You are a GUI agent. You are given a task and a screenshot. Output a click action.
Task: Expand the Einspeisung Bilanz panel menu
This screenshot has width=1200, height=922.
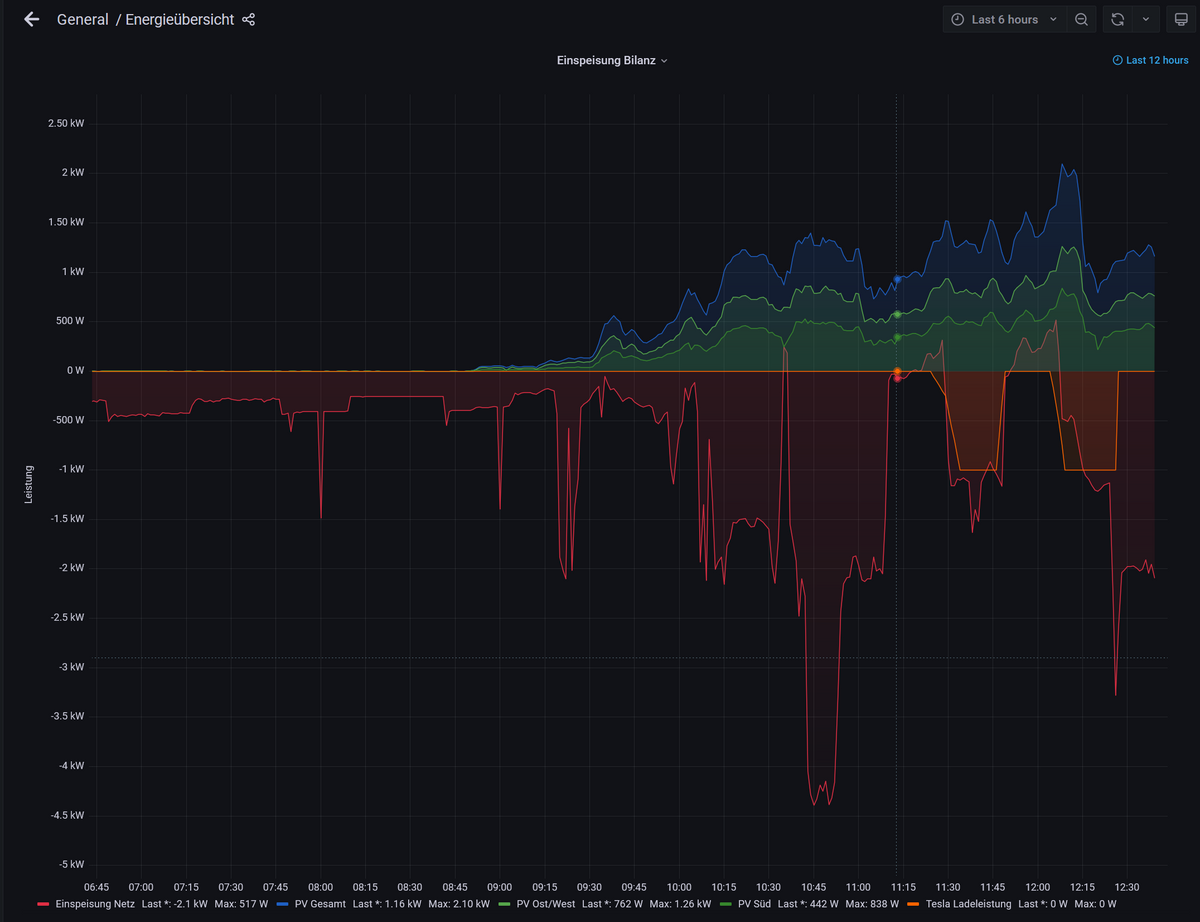[x=612, y=60]
